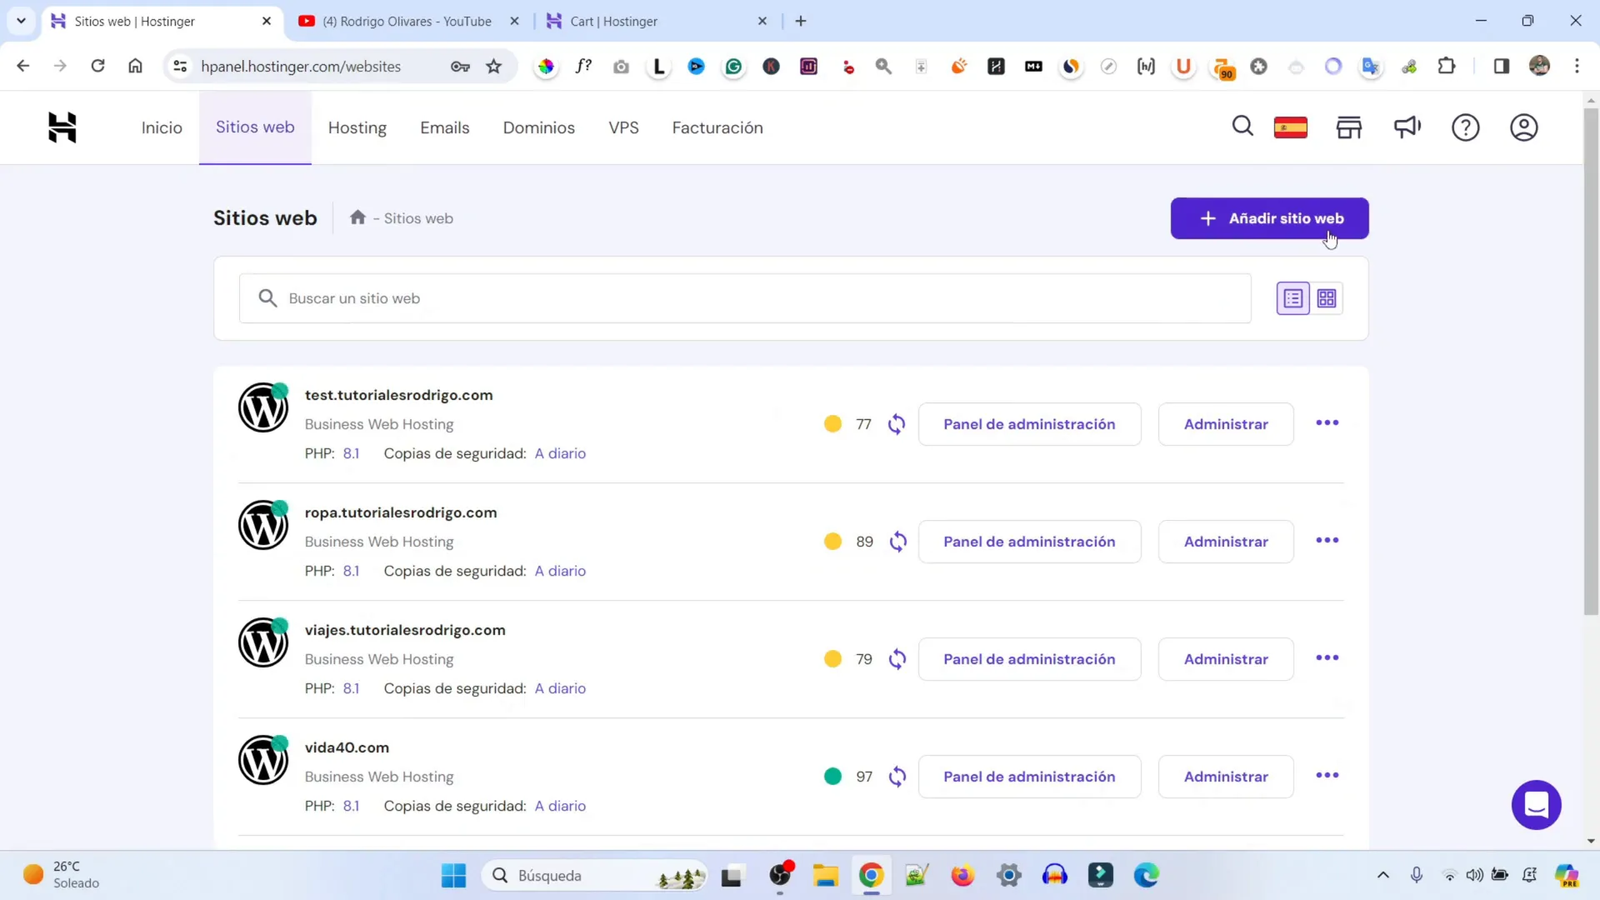This screenshot has height=900, width=1600.
Task: Click the home breadcrumb icon
Action: pos(358,217)
